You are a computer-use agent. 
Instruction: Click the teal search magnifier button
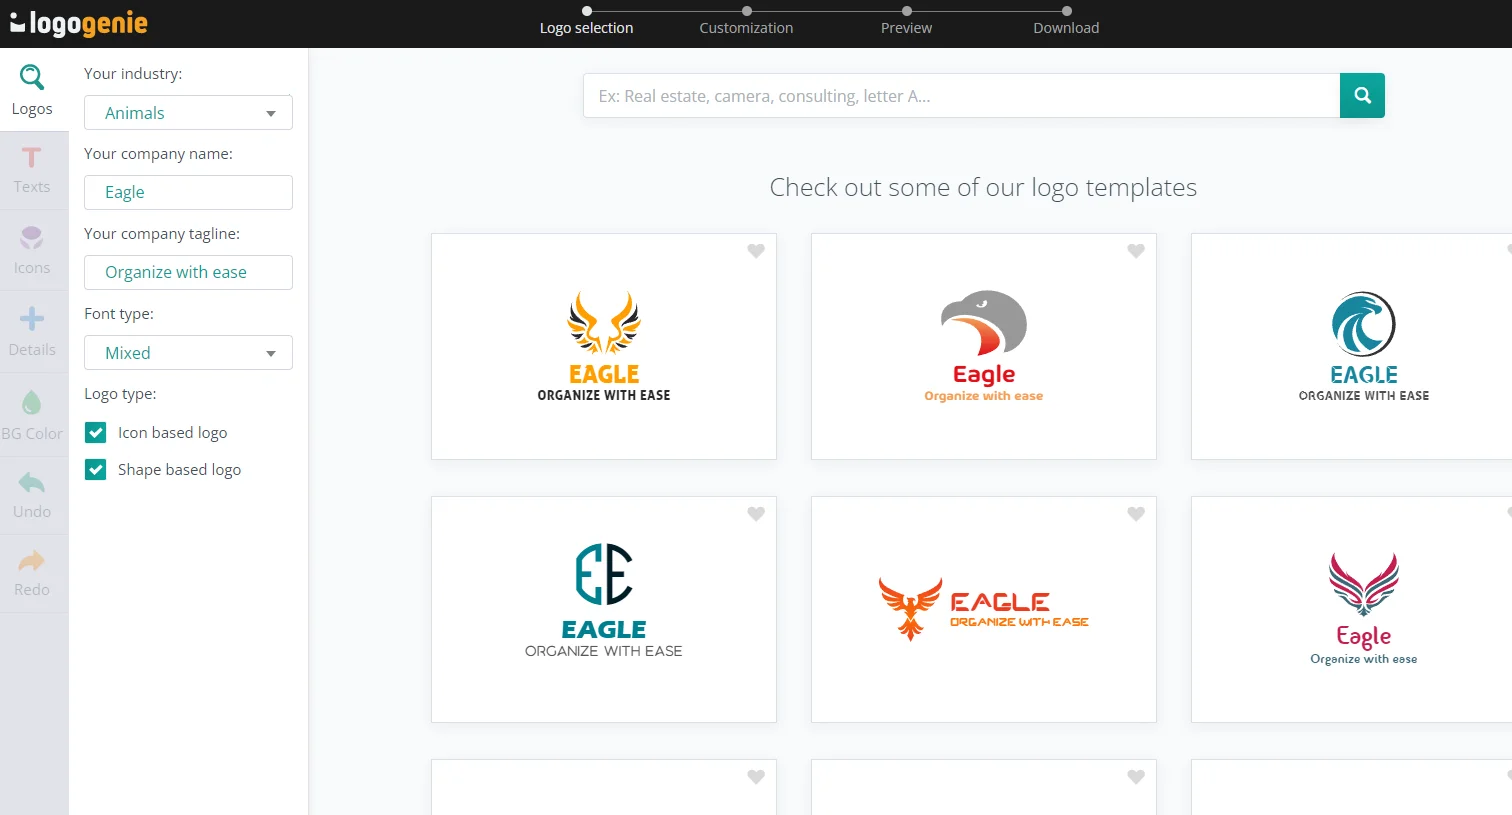1362,96
